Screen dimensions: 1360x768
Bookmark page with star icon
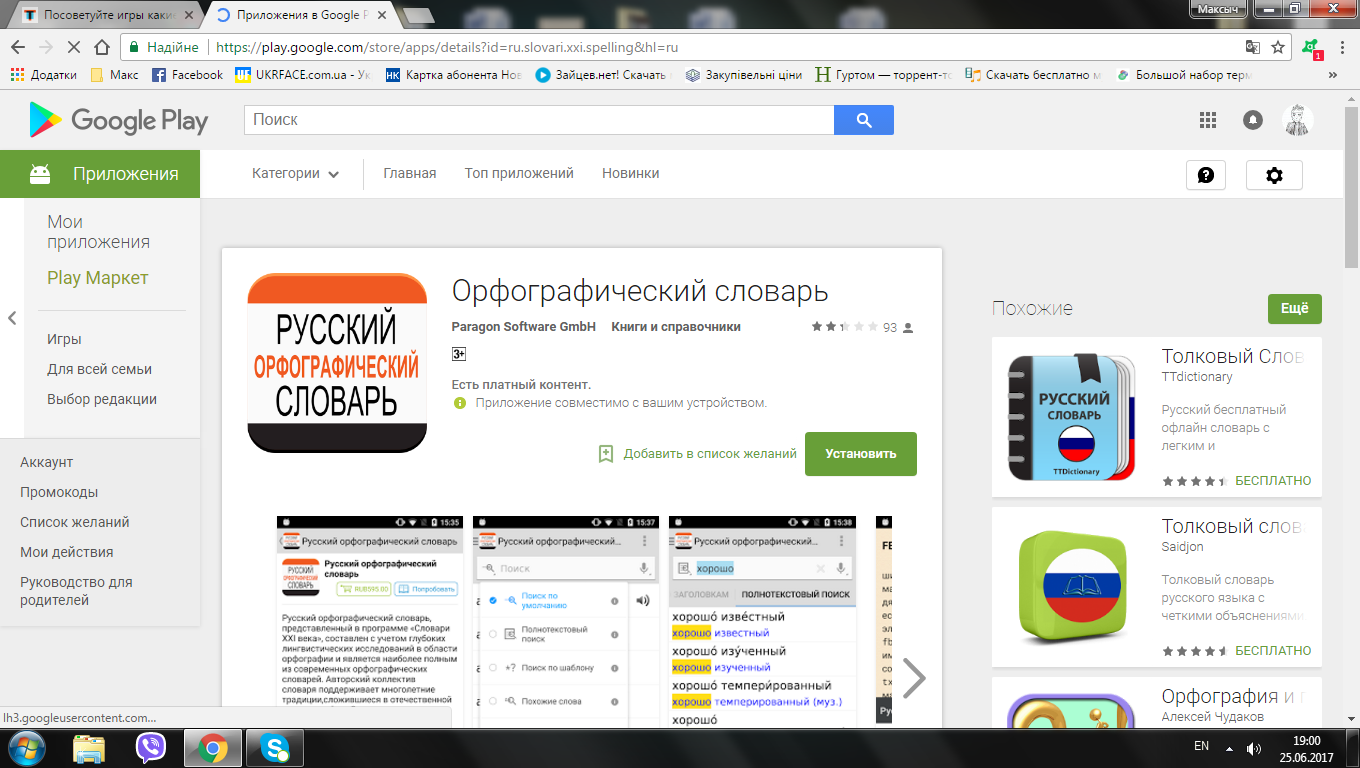pos(1278,47)
